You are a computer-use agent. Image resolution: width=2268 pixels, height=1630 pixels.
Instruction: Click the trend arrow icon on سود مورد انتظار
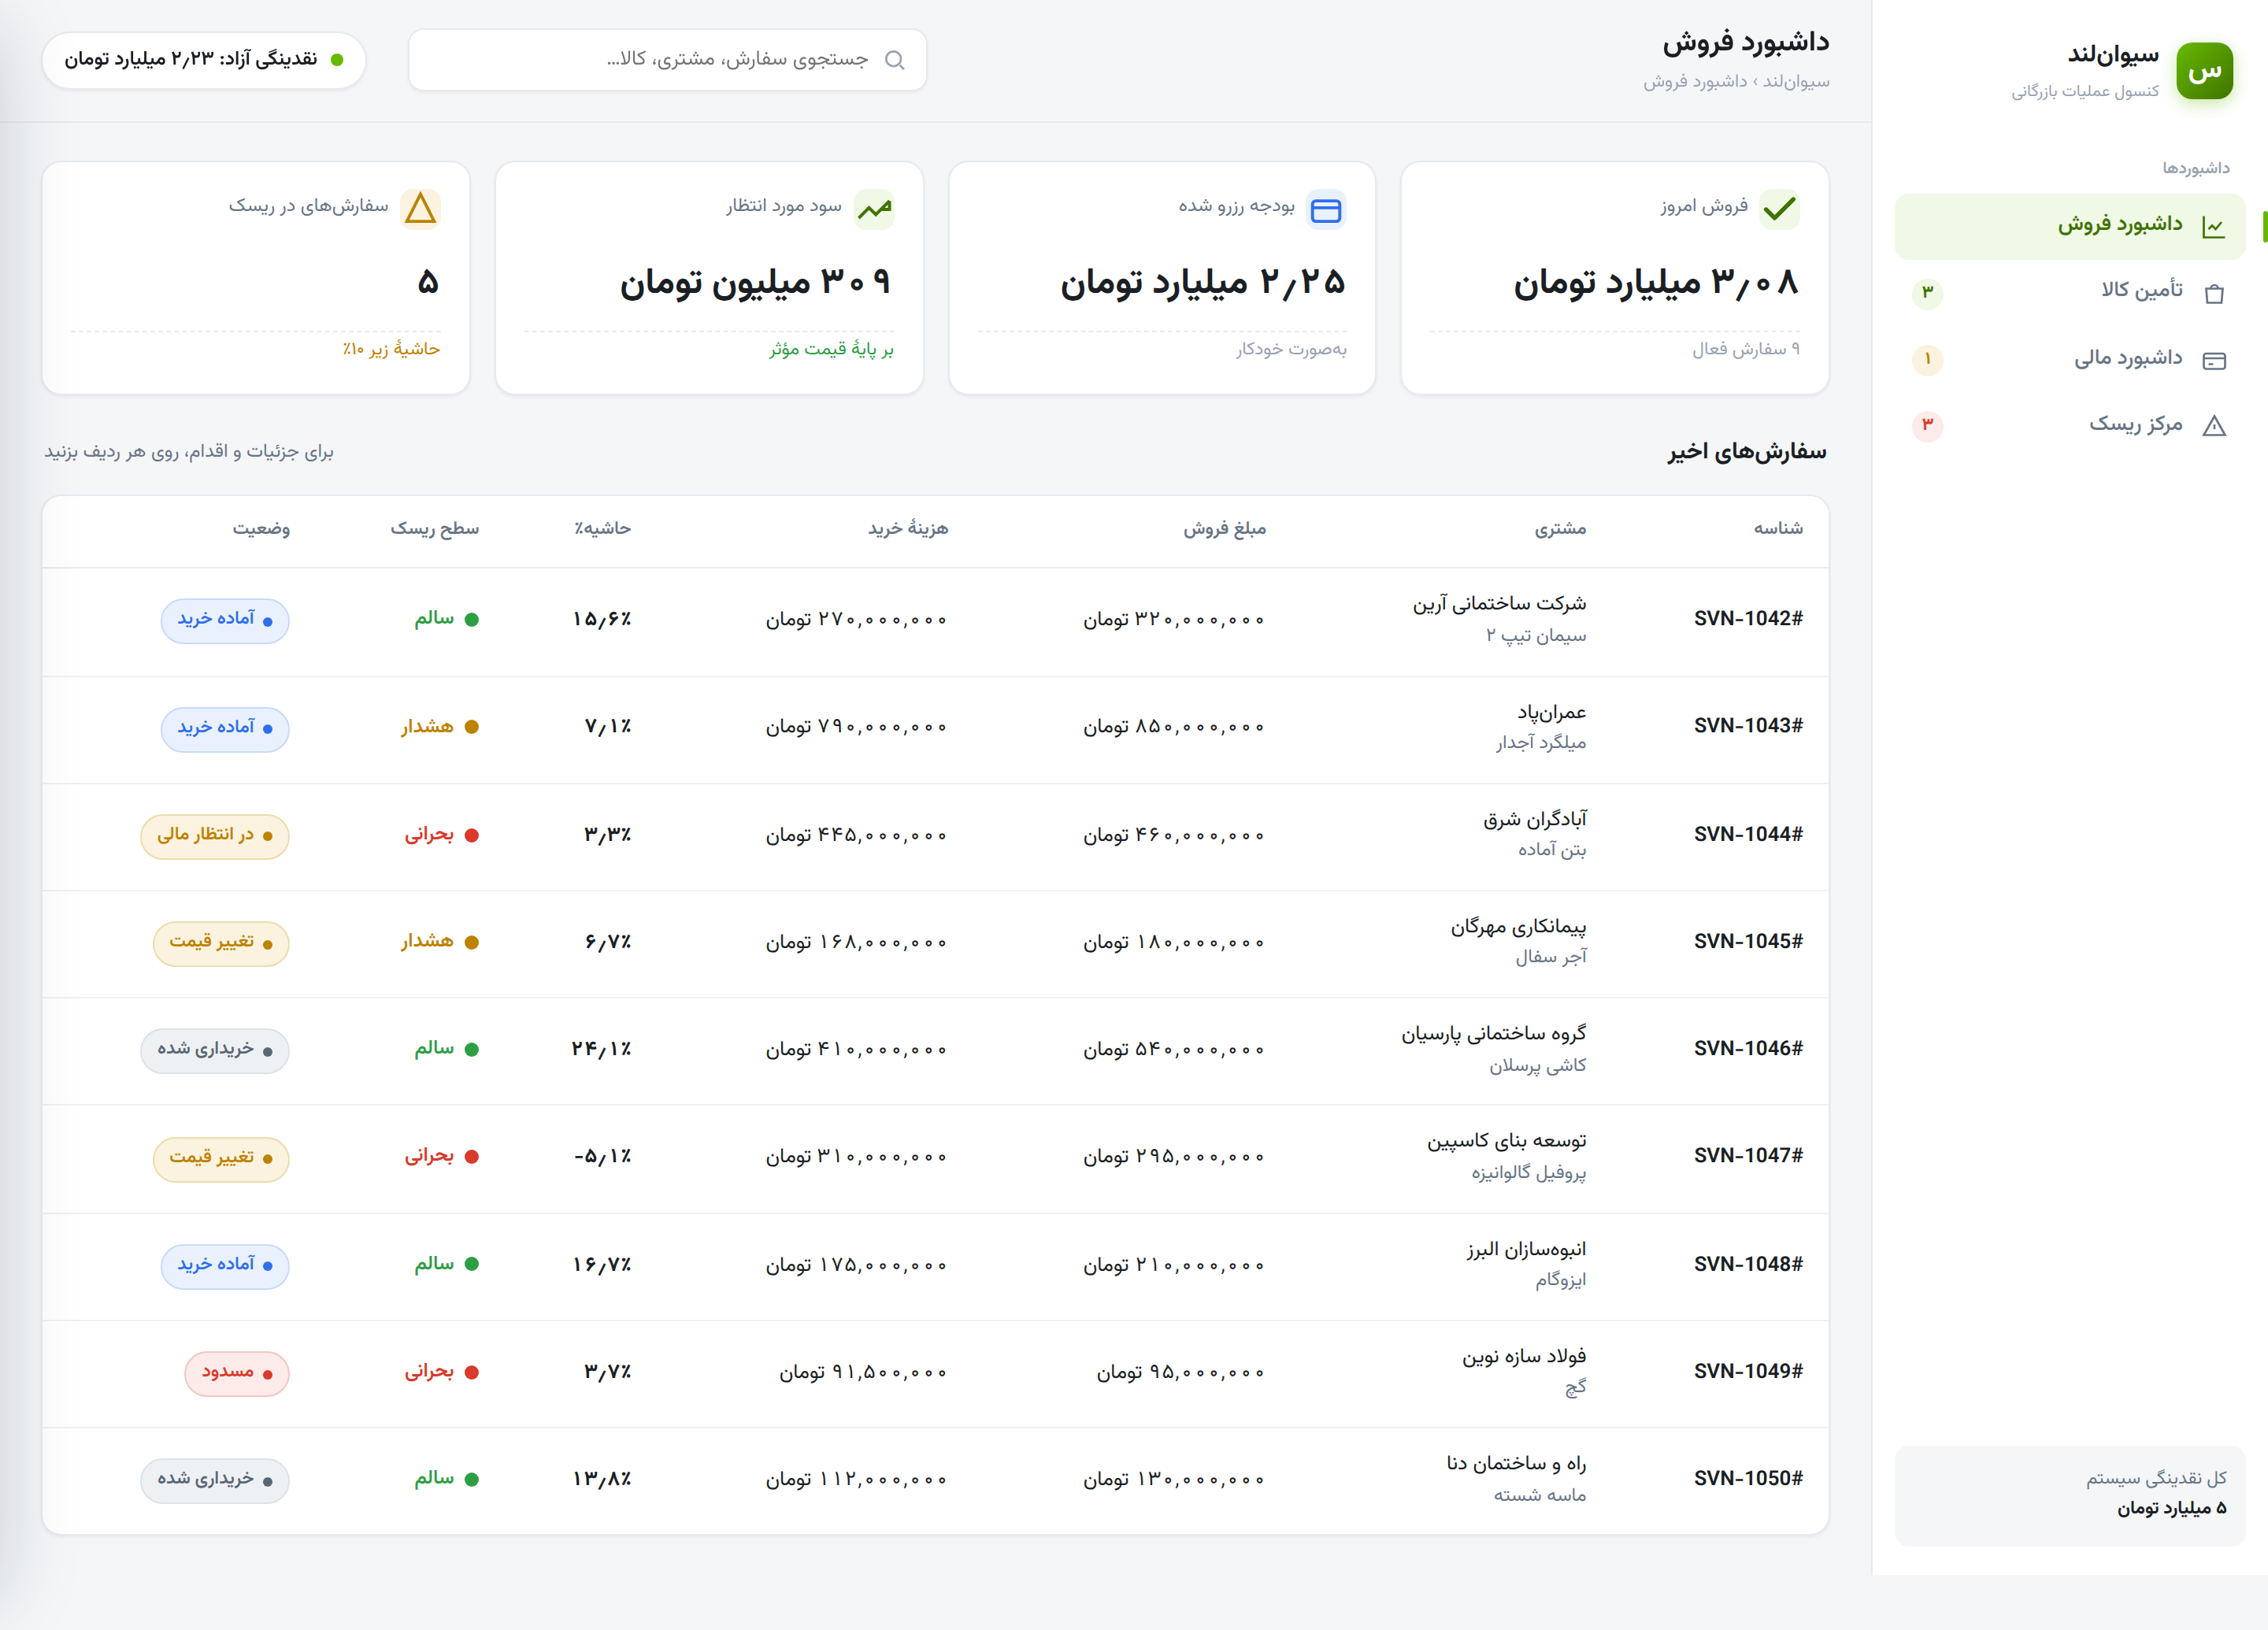tap(874, 209)
